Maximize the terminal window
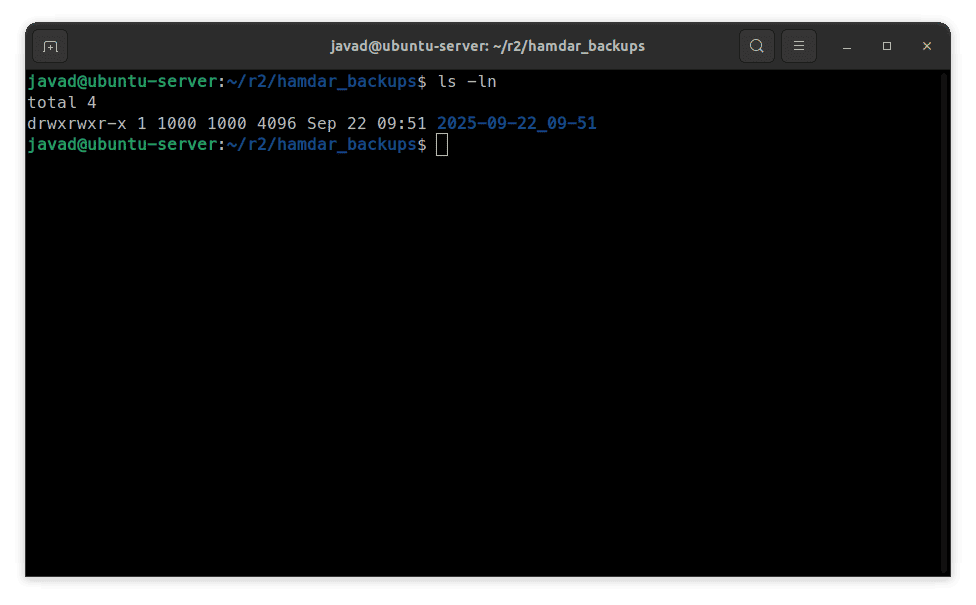This screenshot has height=605, width=976. [886, 46]
